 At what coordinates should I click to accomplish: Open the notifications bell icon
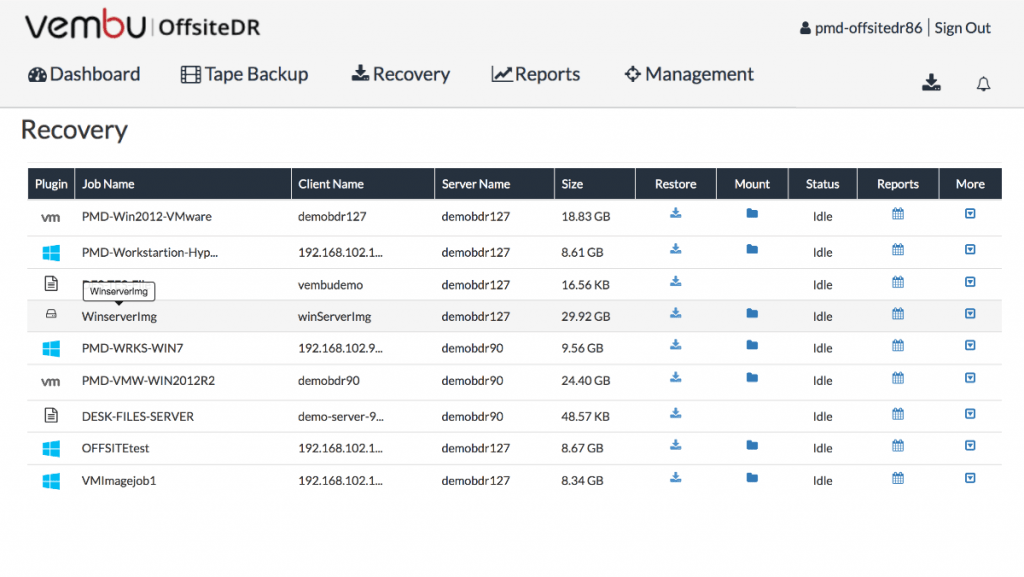pyautogui.click(x=983, y=84)
